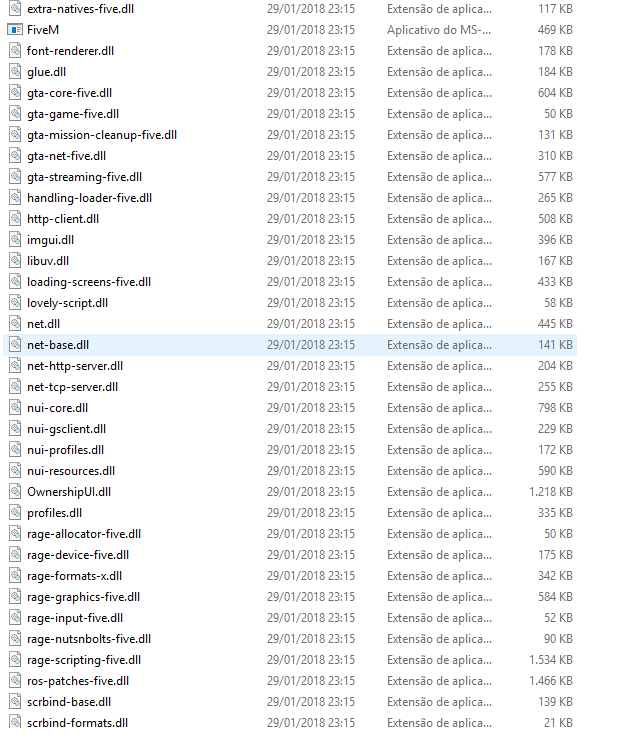Click the file icon next to nui-gsclient.dll
The width and height of the screenshot is (629, 743).
pos(15,429)
